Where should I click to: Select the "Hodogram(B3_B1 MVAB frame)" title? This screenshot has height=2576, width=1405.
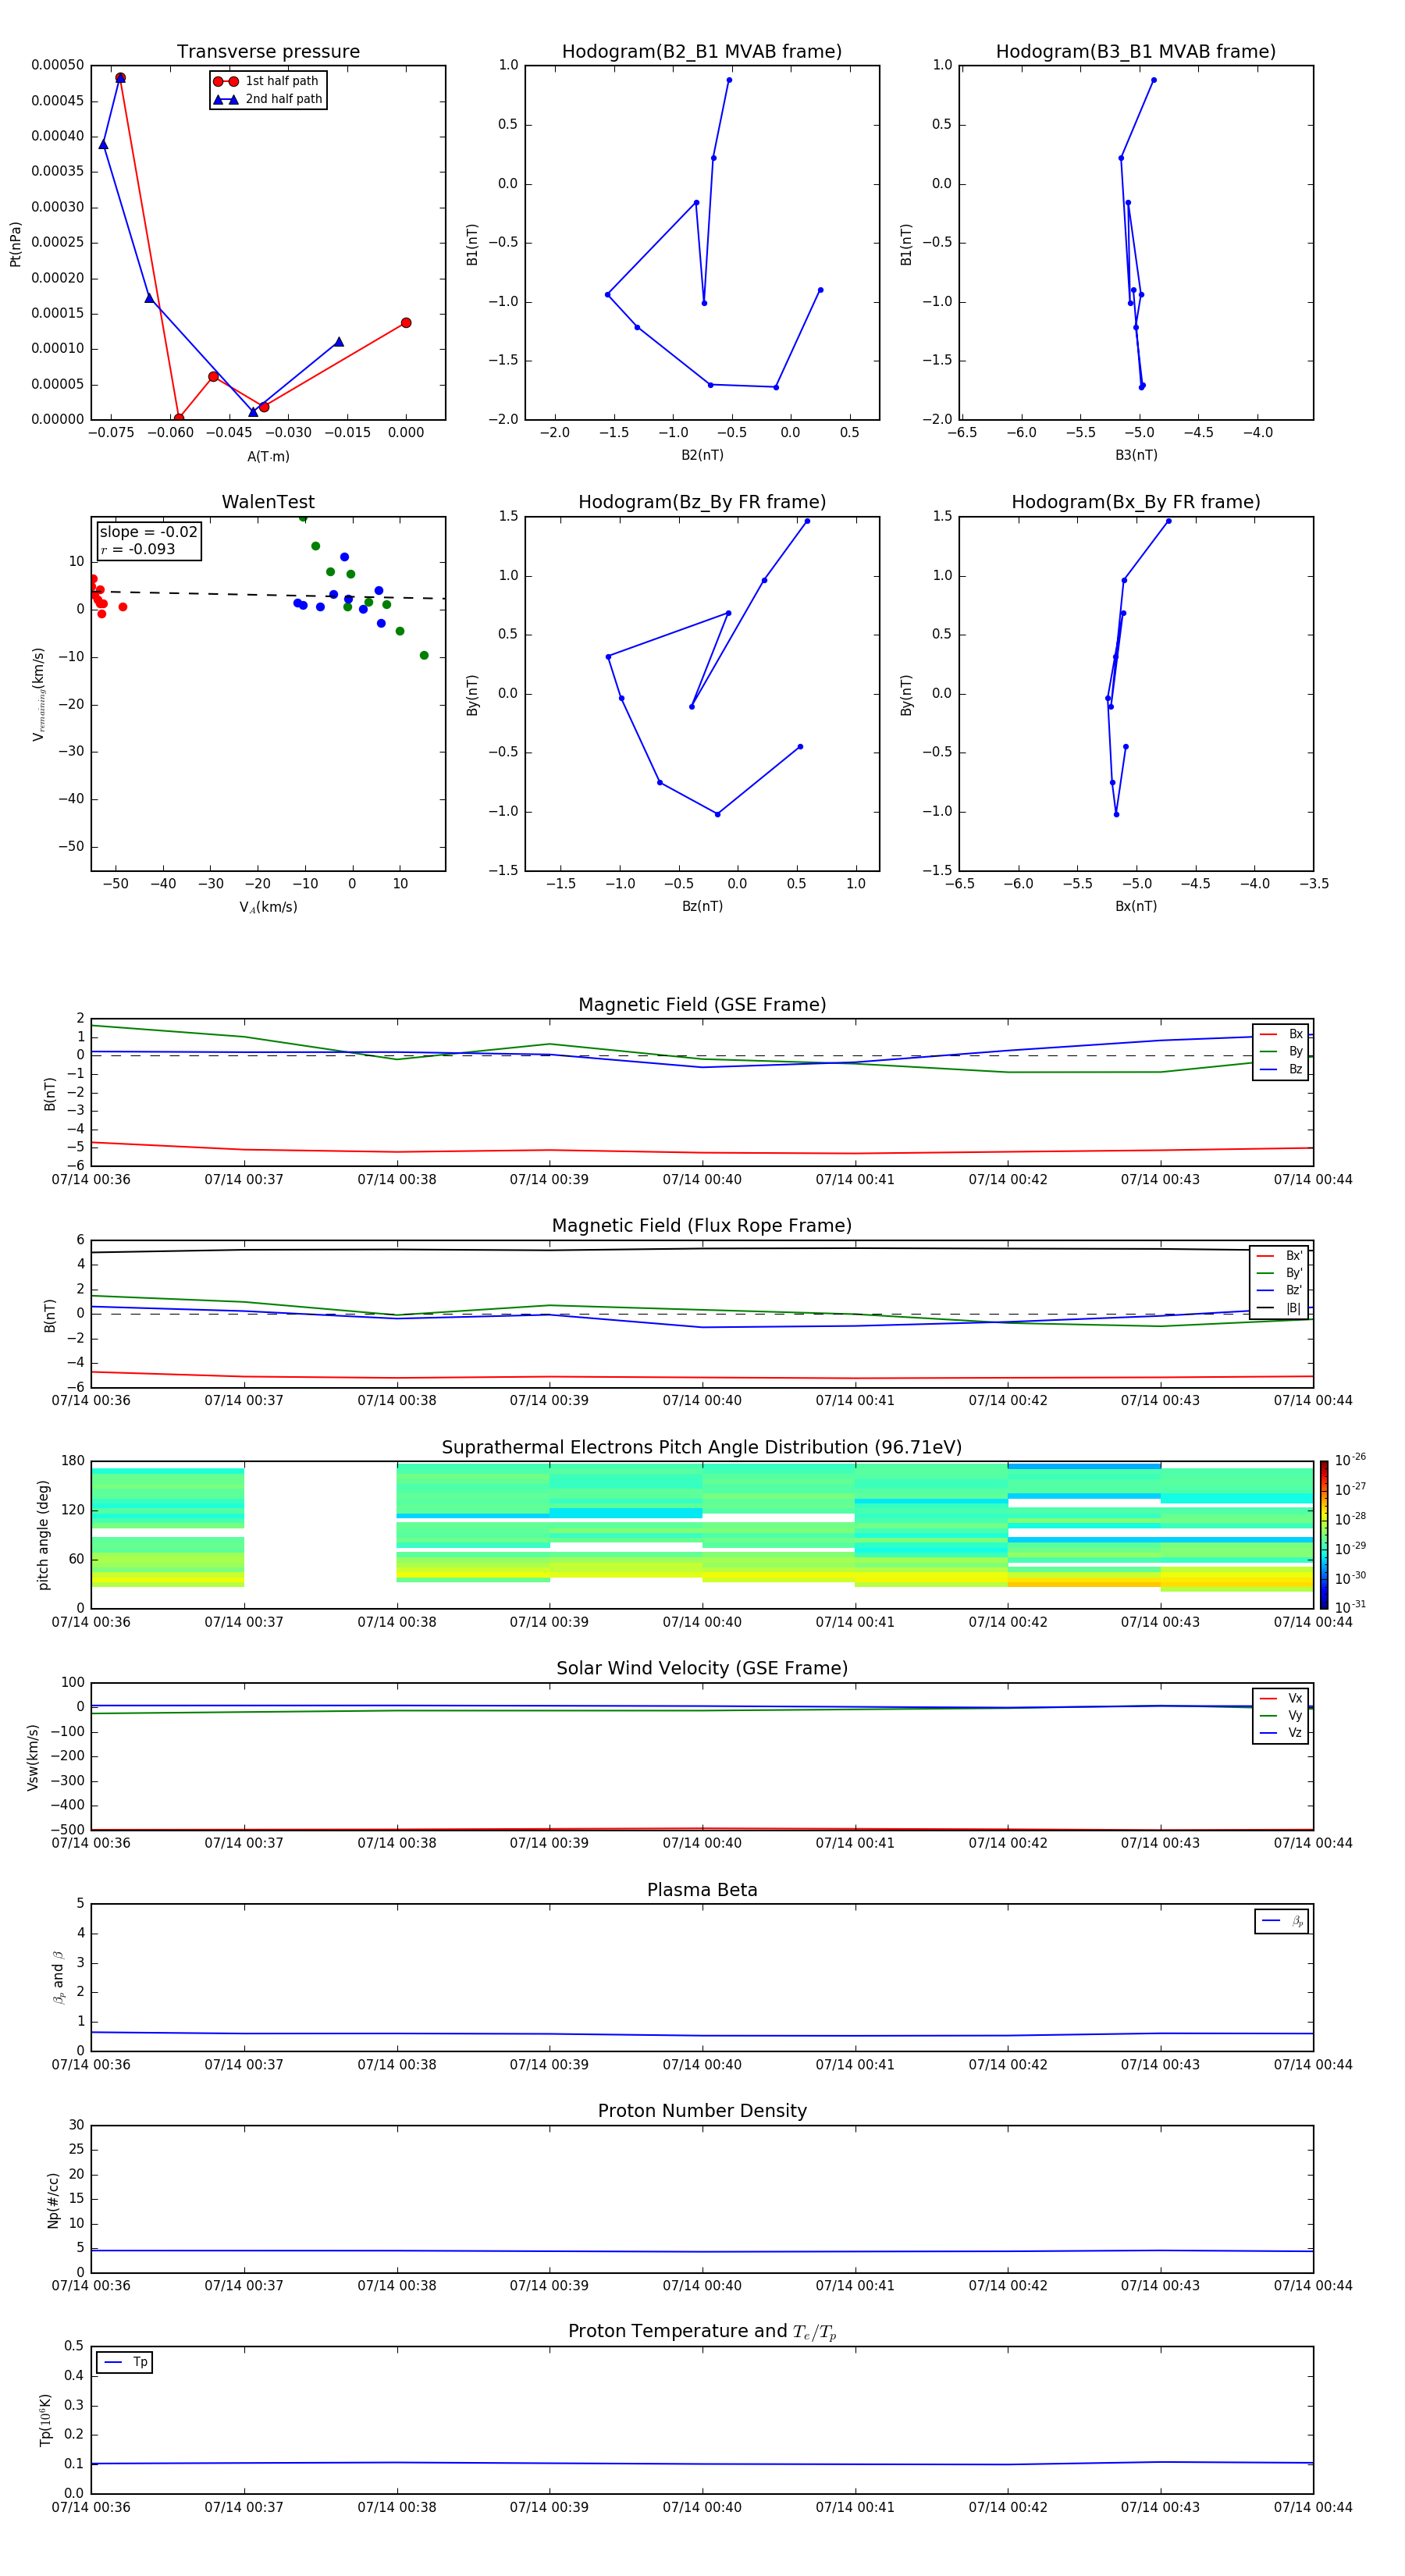1136,52
